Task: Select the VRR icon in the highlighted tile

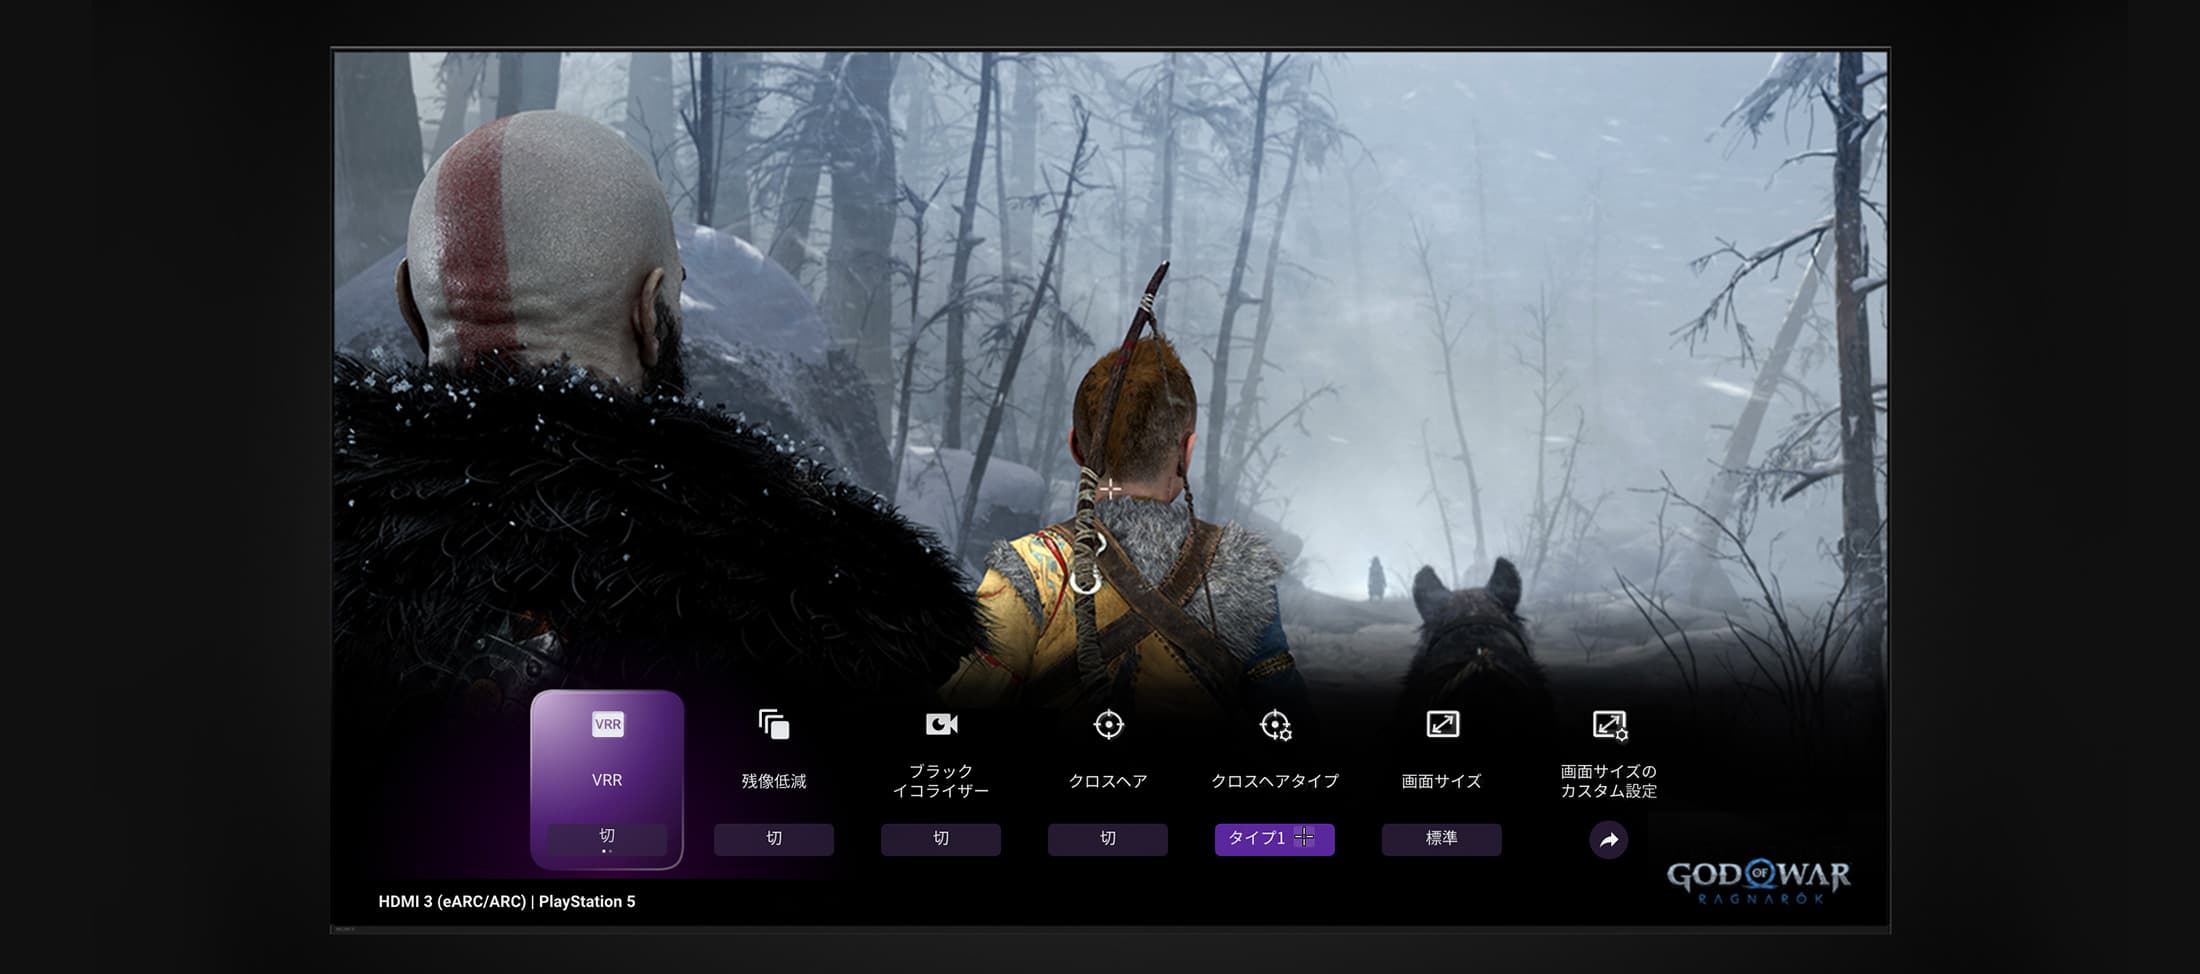Action: point(607,725)
